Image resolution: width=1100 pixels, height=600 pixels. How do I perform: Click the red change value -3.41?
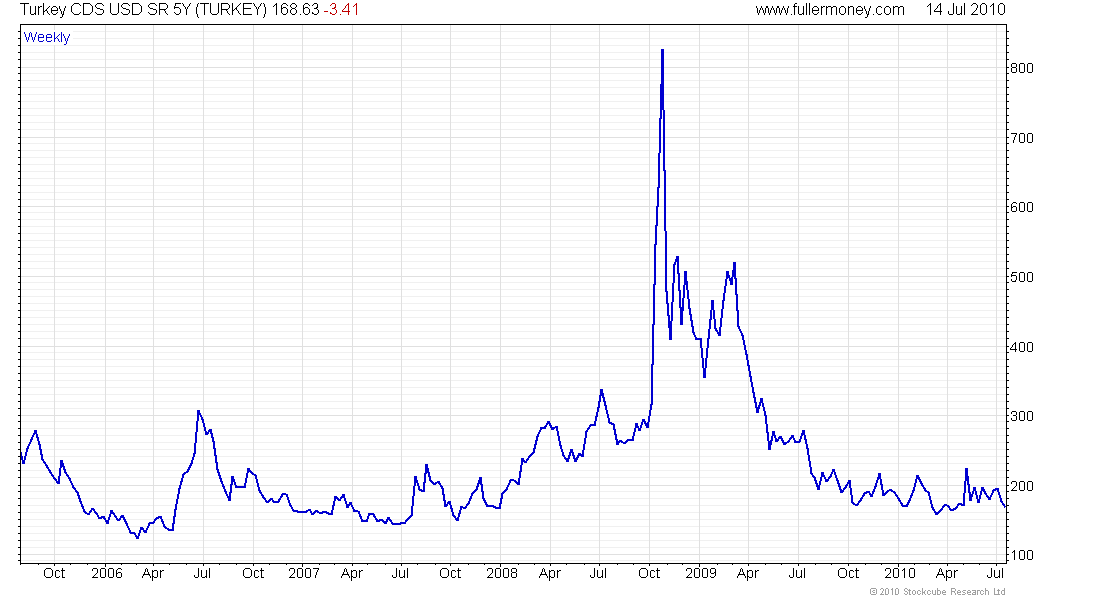click(341, 10)
